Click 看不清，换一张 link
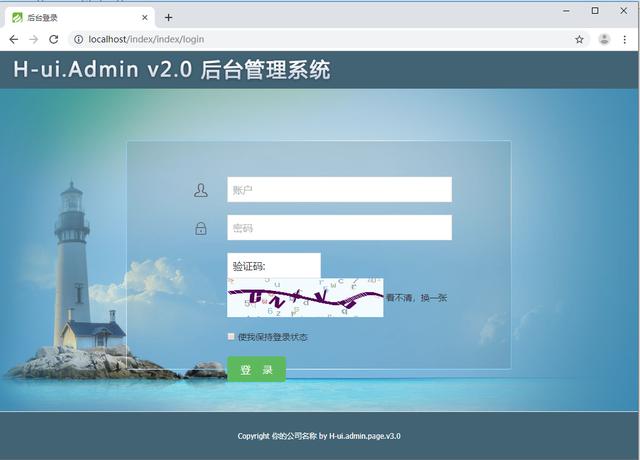640x460 pixels. (x=416, y=298)
